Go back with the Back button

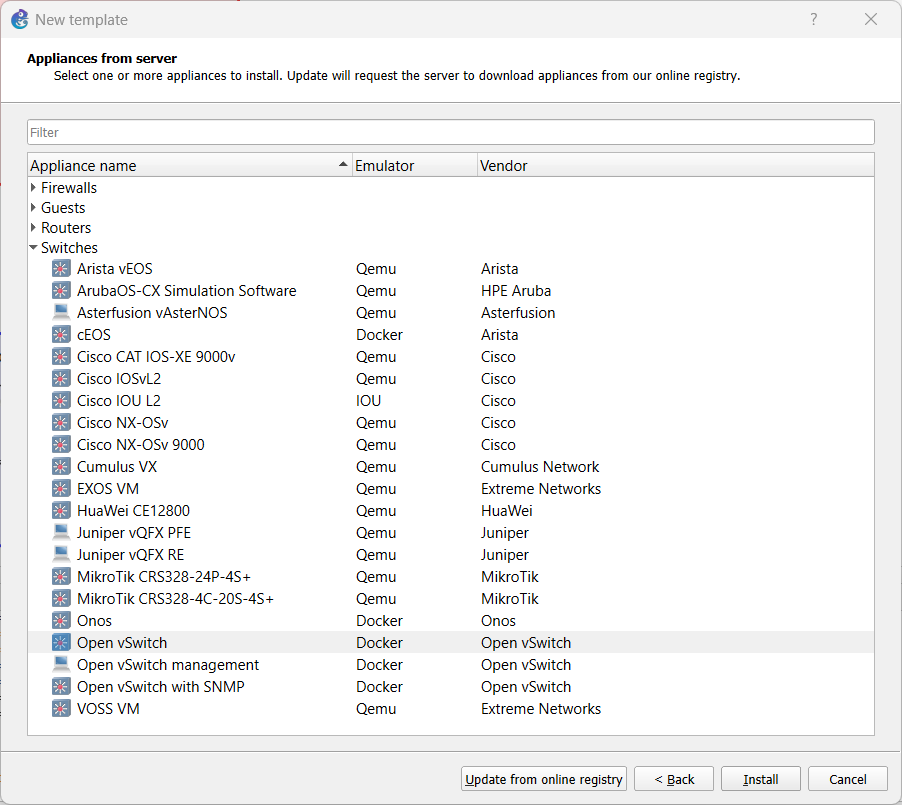674,779
